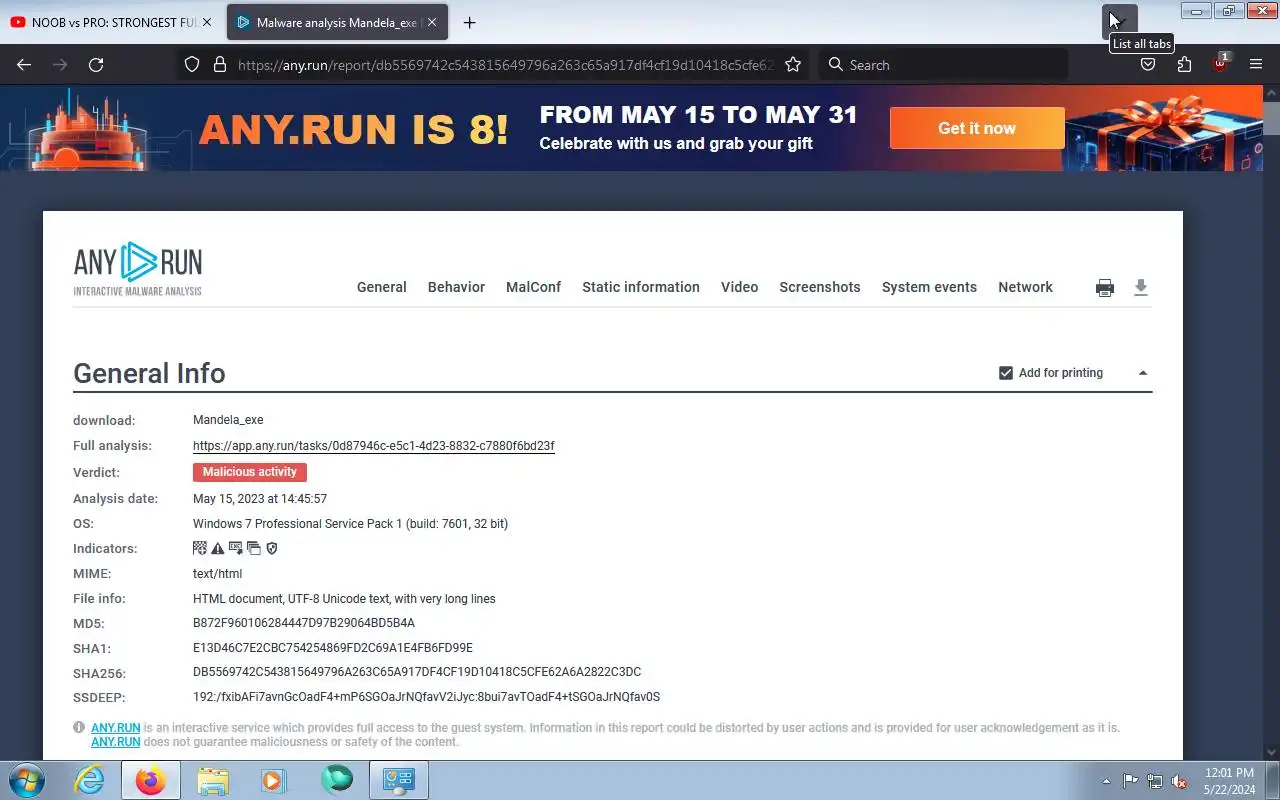Viewport: 1280px width, 800px height.
Task: Jump to MalConf section
Action: [x=533, y=287]
